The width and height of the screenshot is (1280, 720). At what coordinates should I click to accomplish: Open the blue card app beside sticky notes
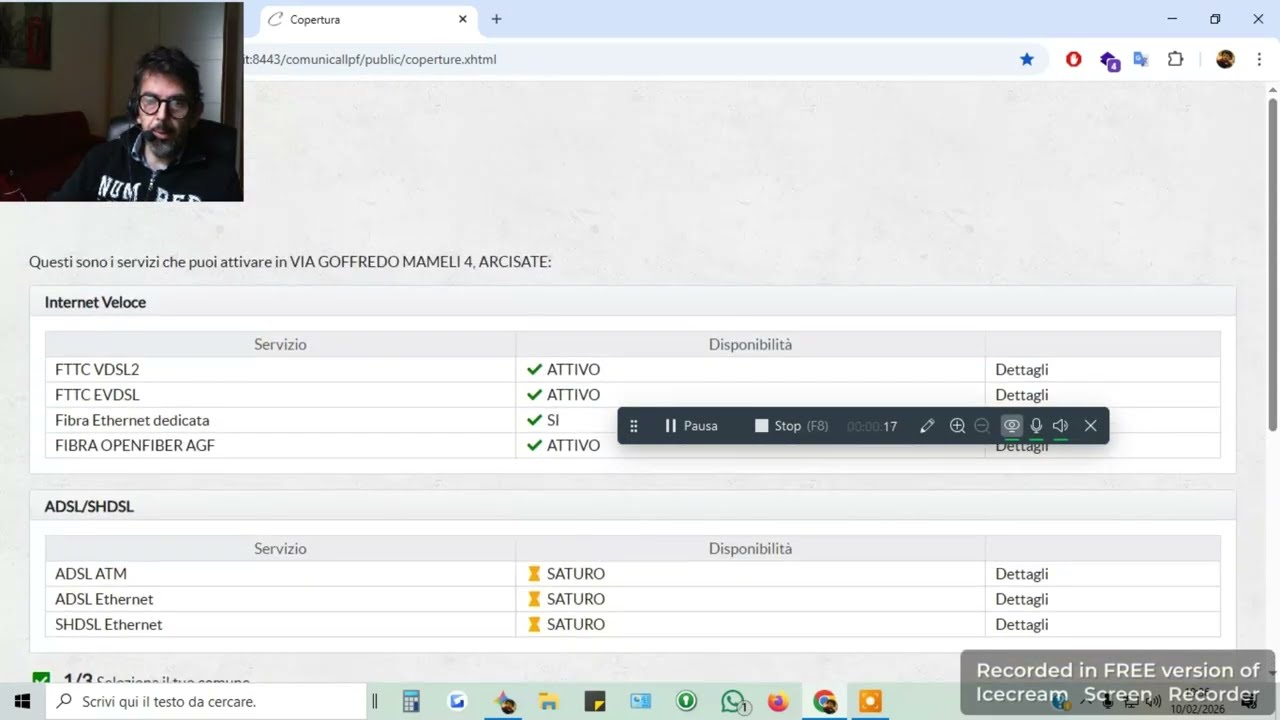point(640,701)
